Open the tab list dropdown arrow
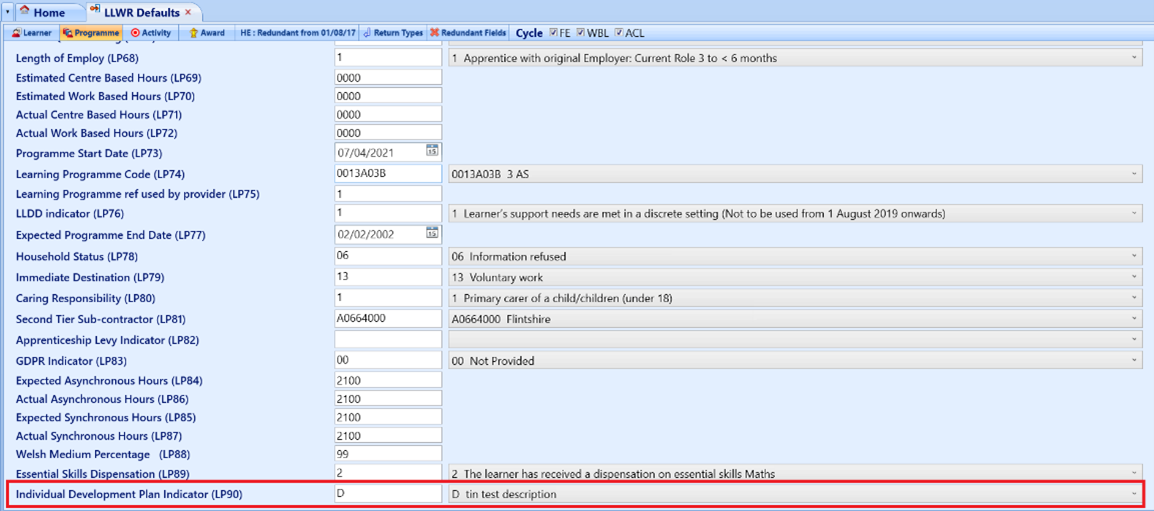The image size is (1154, 511). pyautogui.click(x=7, y=13)
